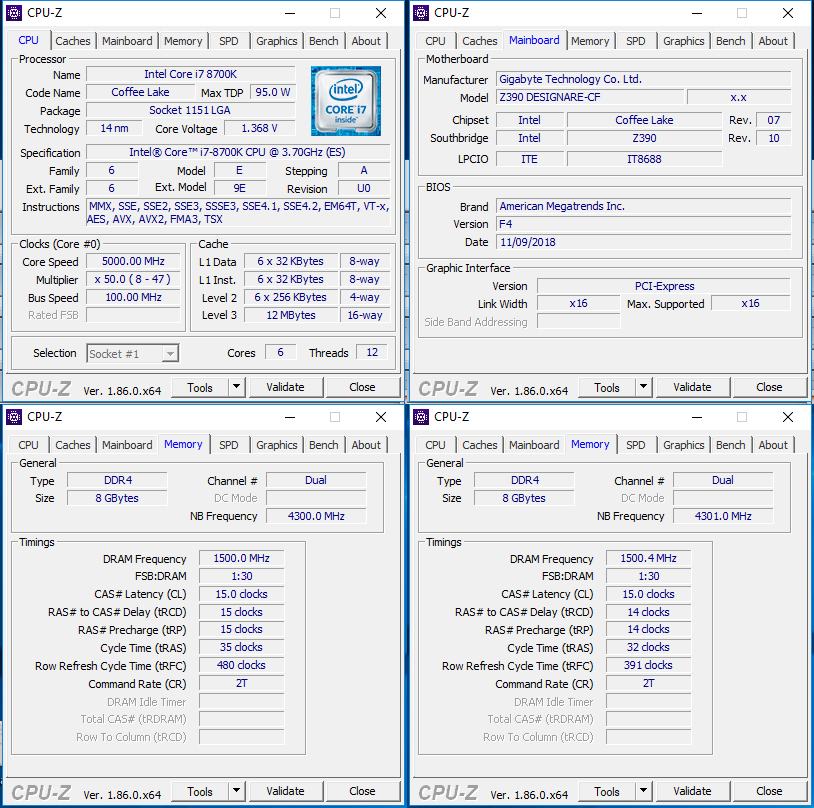
Task: Click the NB Frequency value '4300.0 MHz'
Action: [x=316, y=516]
